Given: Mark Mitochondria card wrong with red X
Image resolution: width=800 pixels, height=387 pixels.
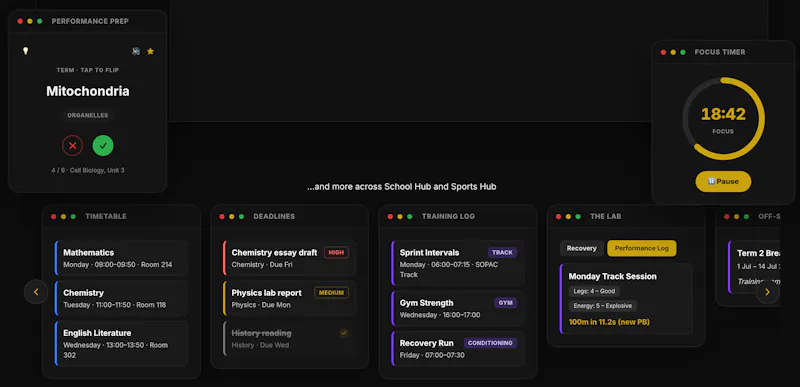Looking at the screenshot, I should point(72,146).
